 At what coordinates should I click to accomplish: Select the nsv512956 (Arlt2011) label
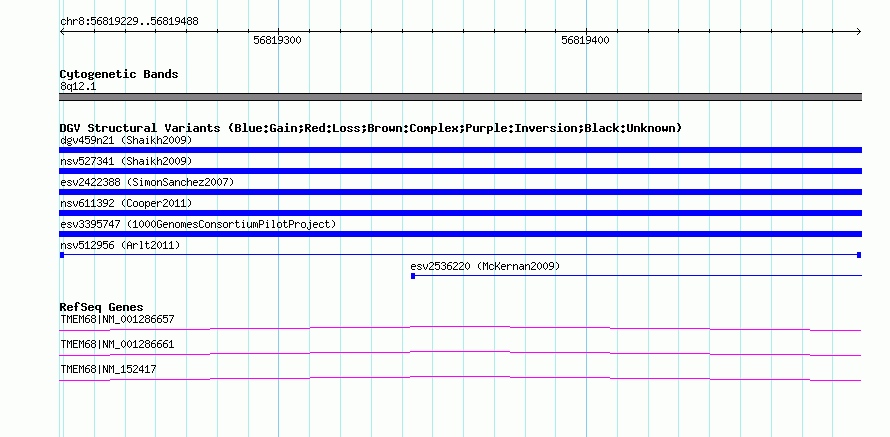coord(120,245)
